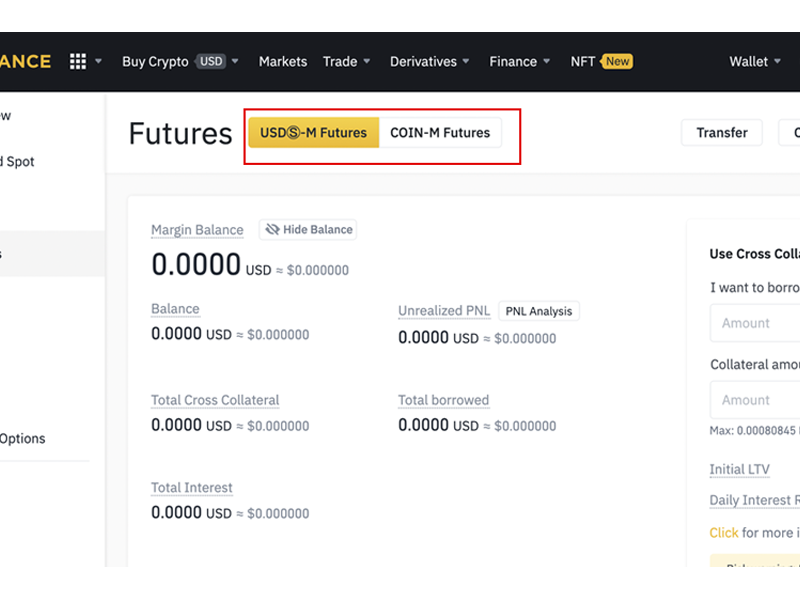
Task: Open the Buy Crypto menu
Action: click(155, 62)
